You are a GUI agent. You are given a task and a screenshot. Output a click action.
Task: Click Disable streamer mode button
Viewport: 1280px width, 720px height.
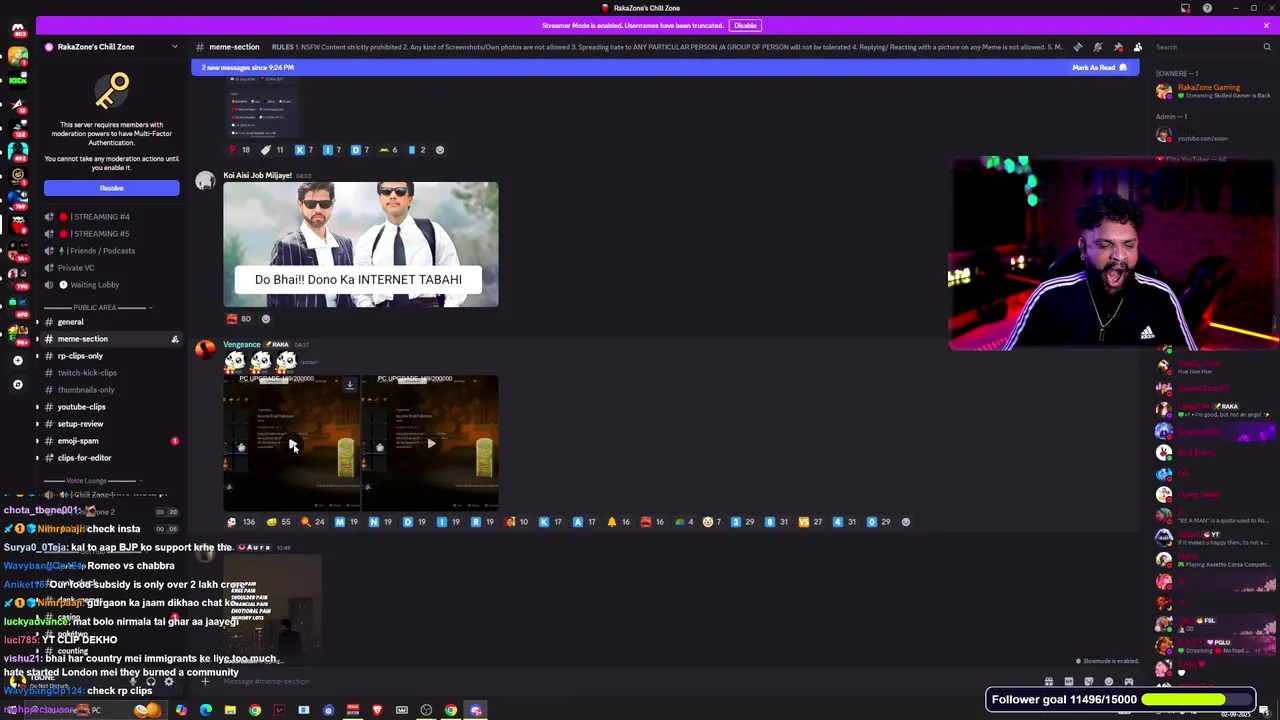[745, 25]
